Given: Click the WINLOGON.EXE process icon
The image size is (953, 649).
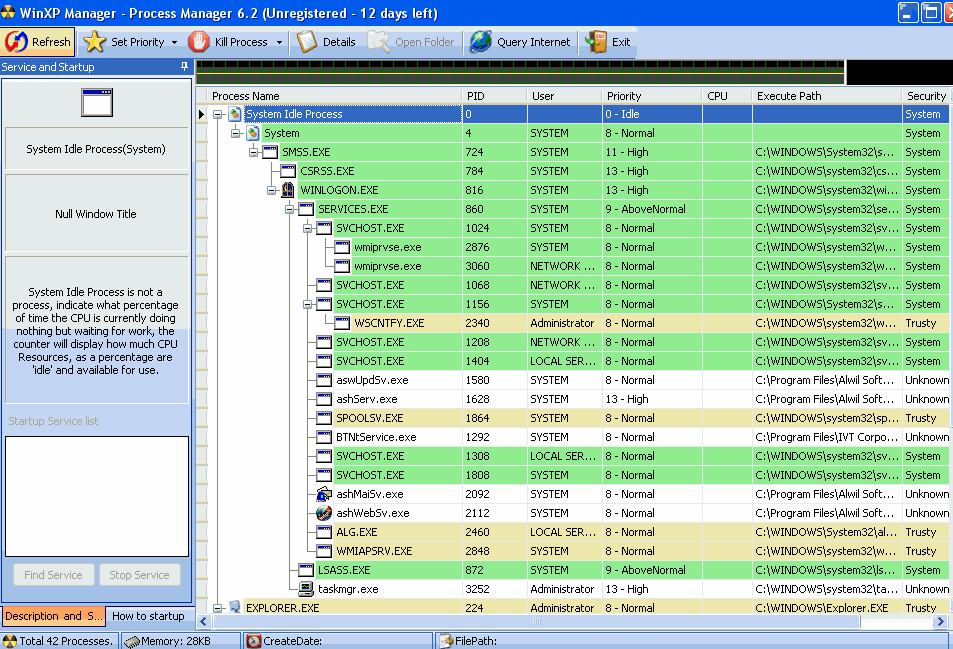Looking at the screenshot, I should tap(288, 190).
